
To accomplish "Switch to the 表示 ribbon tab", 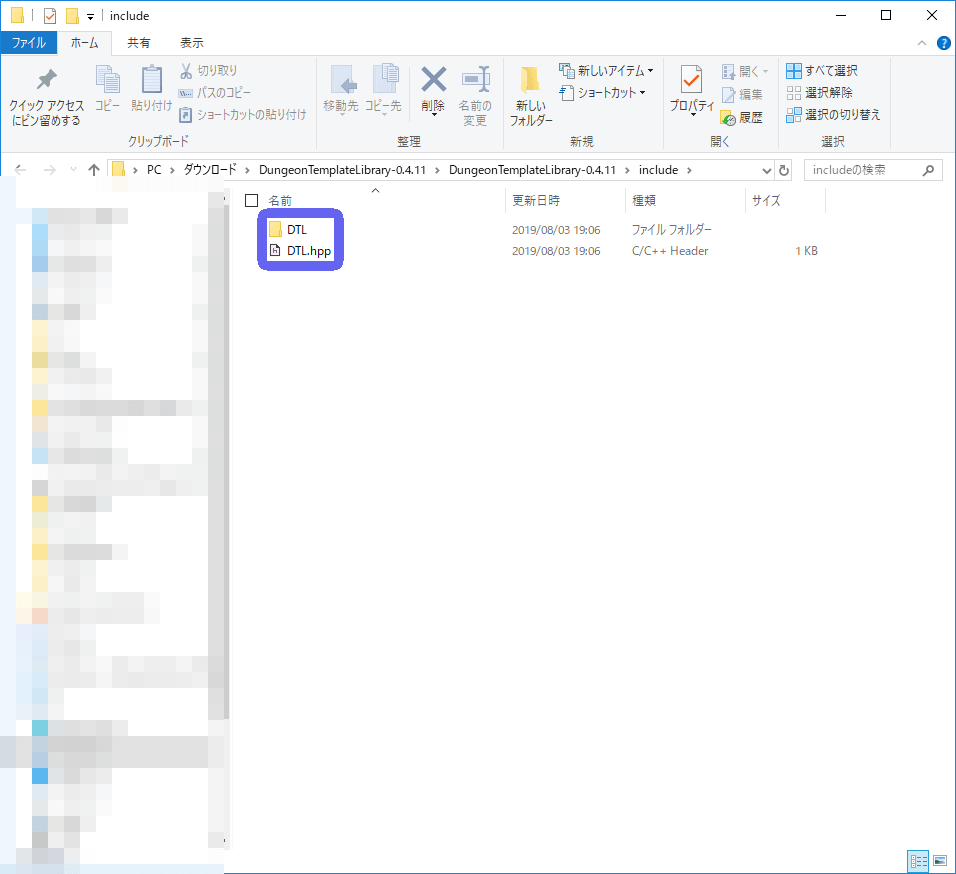I will 191,43.
